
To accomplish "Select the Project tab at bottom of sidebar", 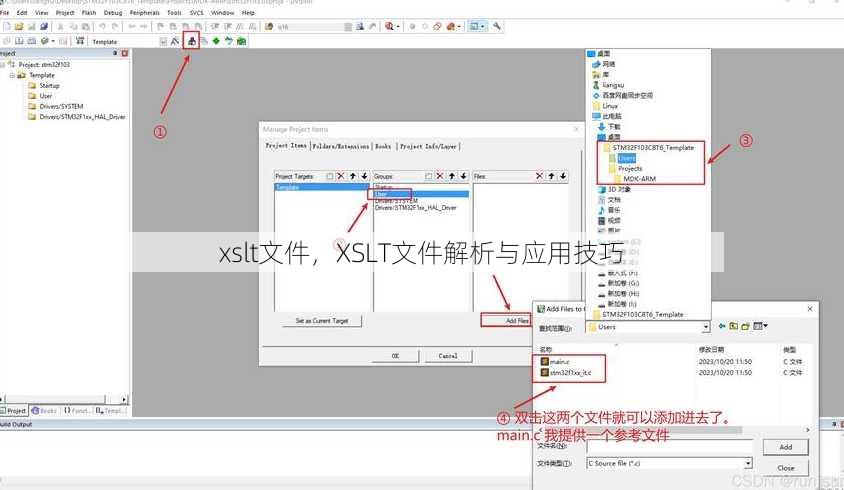I will tap(14, 410).
